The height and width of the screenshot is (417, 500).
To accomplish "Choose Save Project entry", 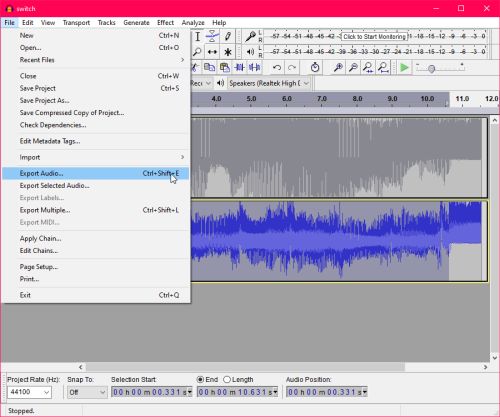I will (96, 88).
